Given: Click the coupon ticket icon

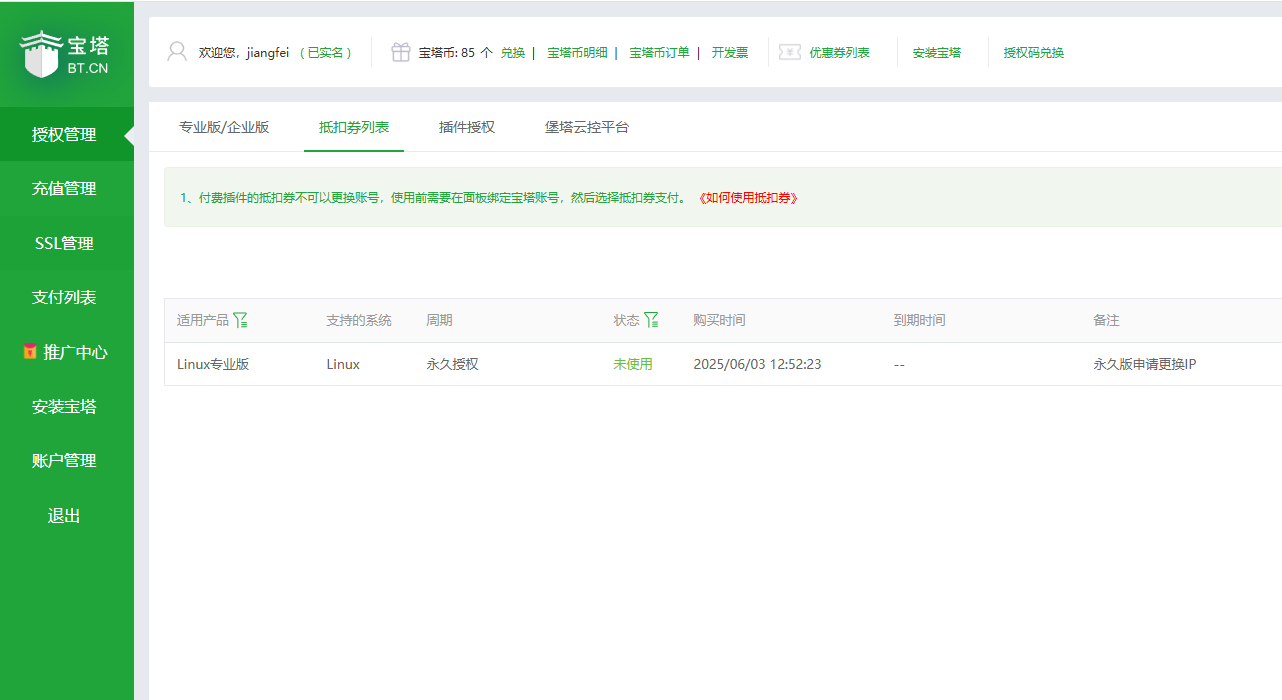Looking at the screenshot, I should click(x=790, y=52).
